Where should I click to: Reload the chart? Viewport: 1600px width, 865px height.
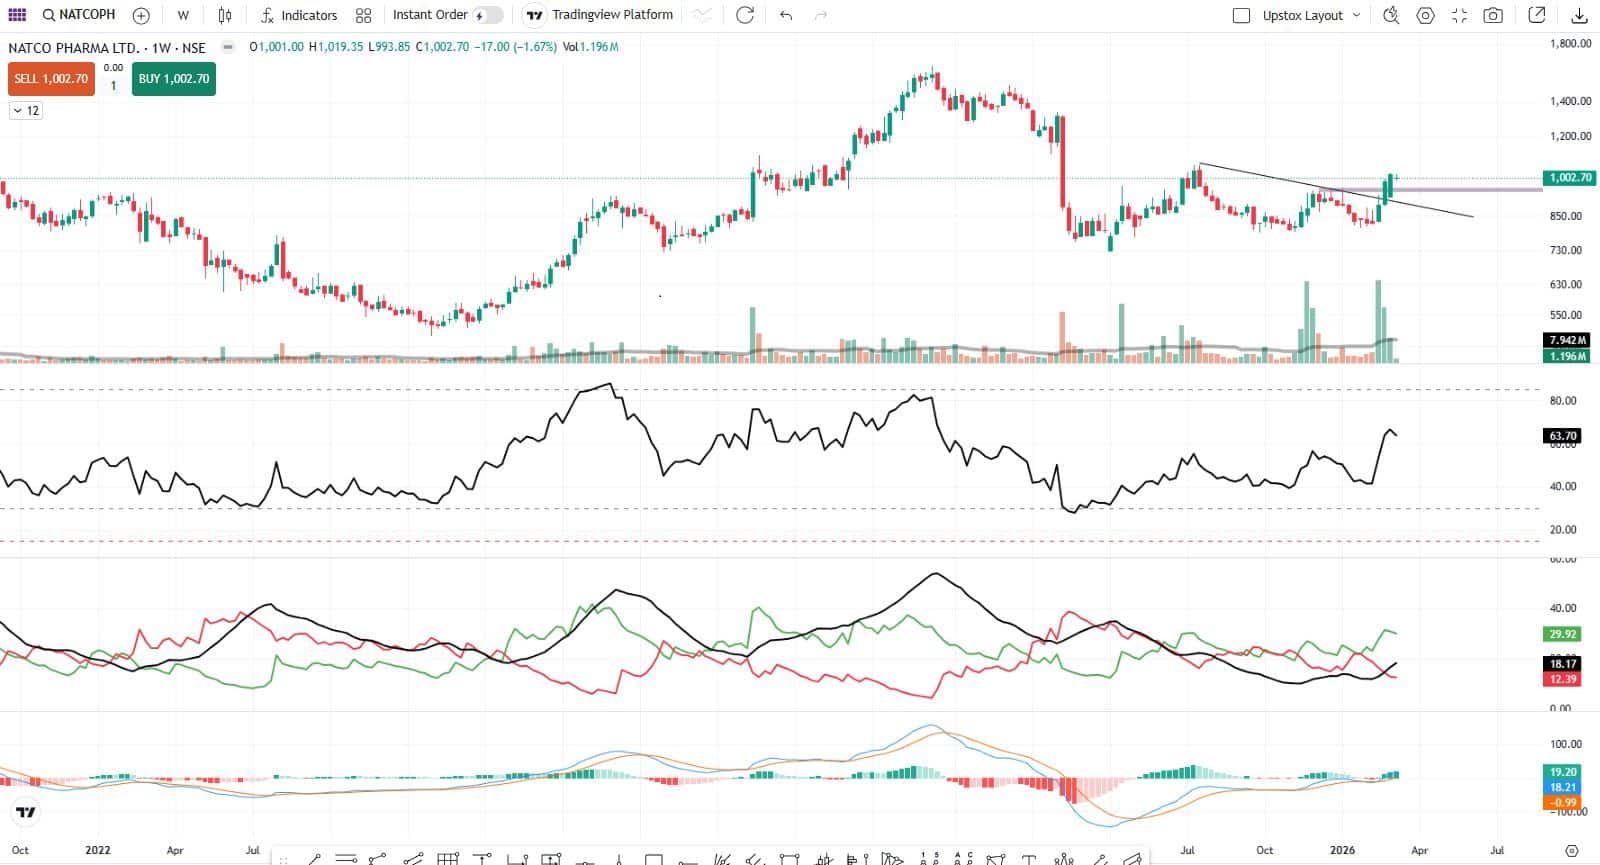[x=744, y=15]
